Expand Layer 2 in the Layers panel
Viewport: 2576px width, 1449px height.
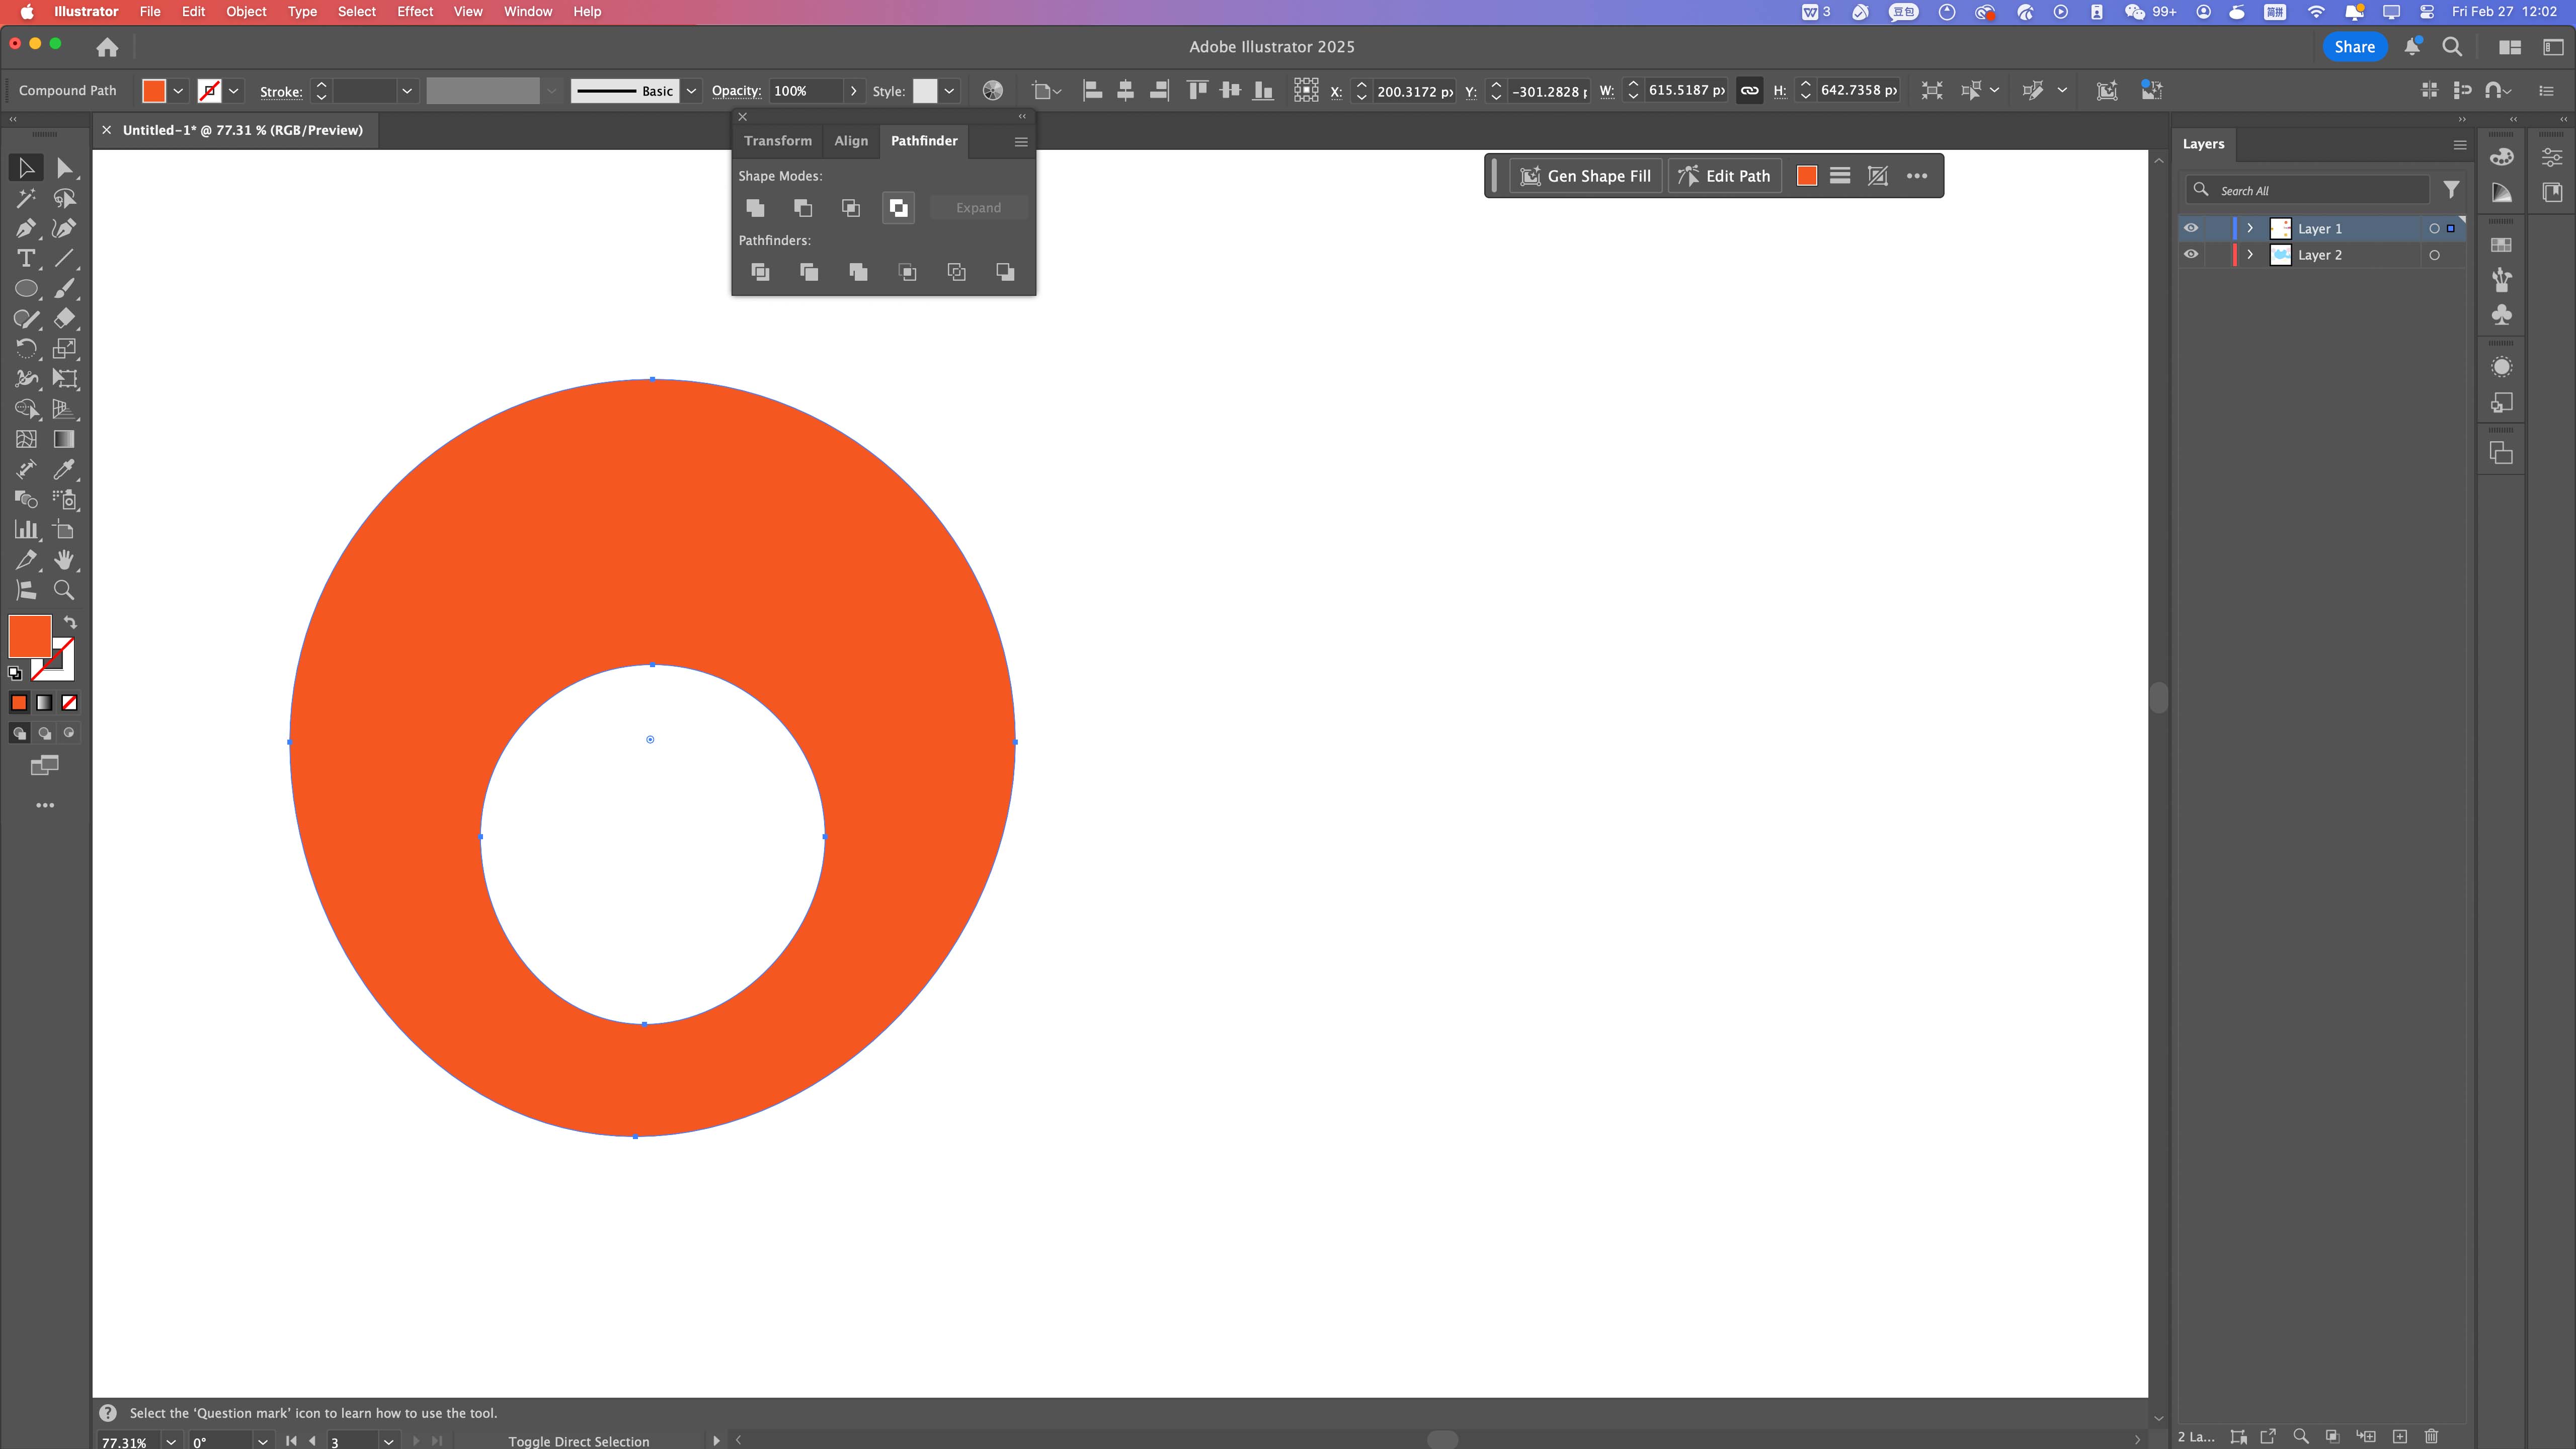[x=2250, y=254]
